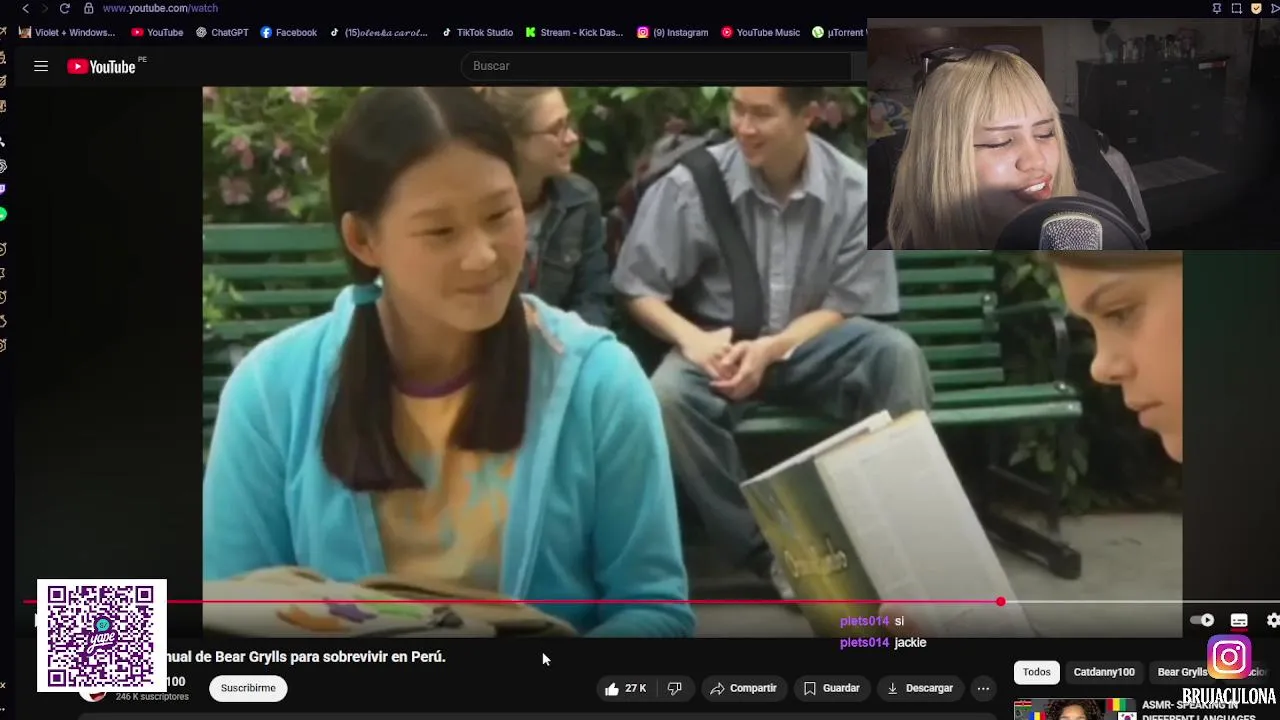Select the Bear Grylls filter chip
Screen dimensions: 1280x720
pos(1183,672)
